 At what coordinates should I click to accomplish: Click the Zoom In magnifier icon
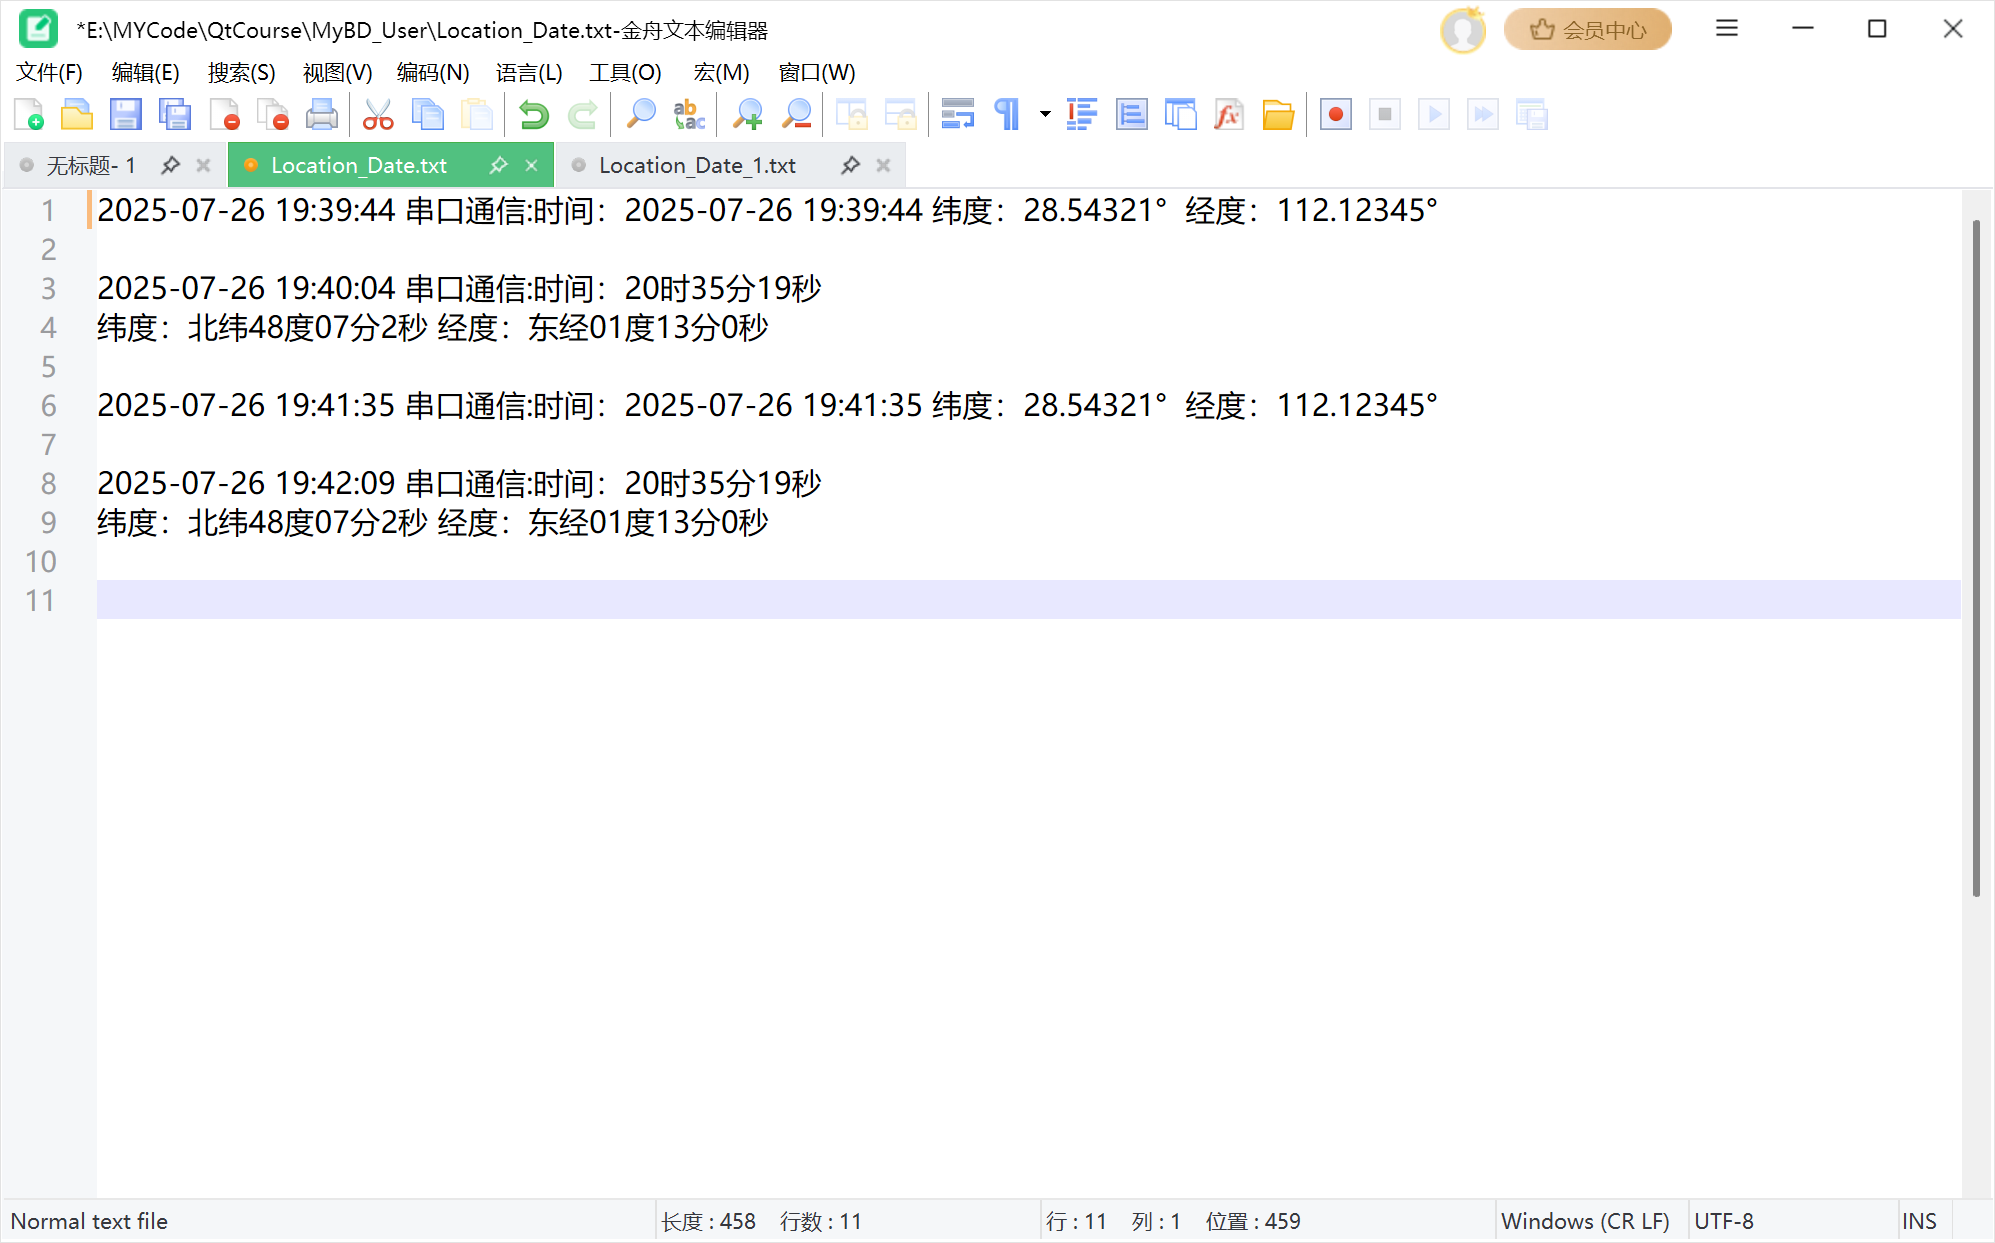747,115
